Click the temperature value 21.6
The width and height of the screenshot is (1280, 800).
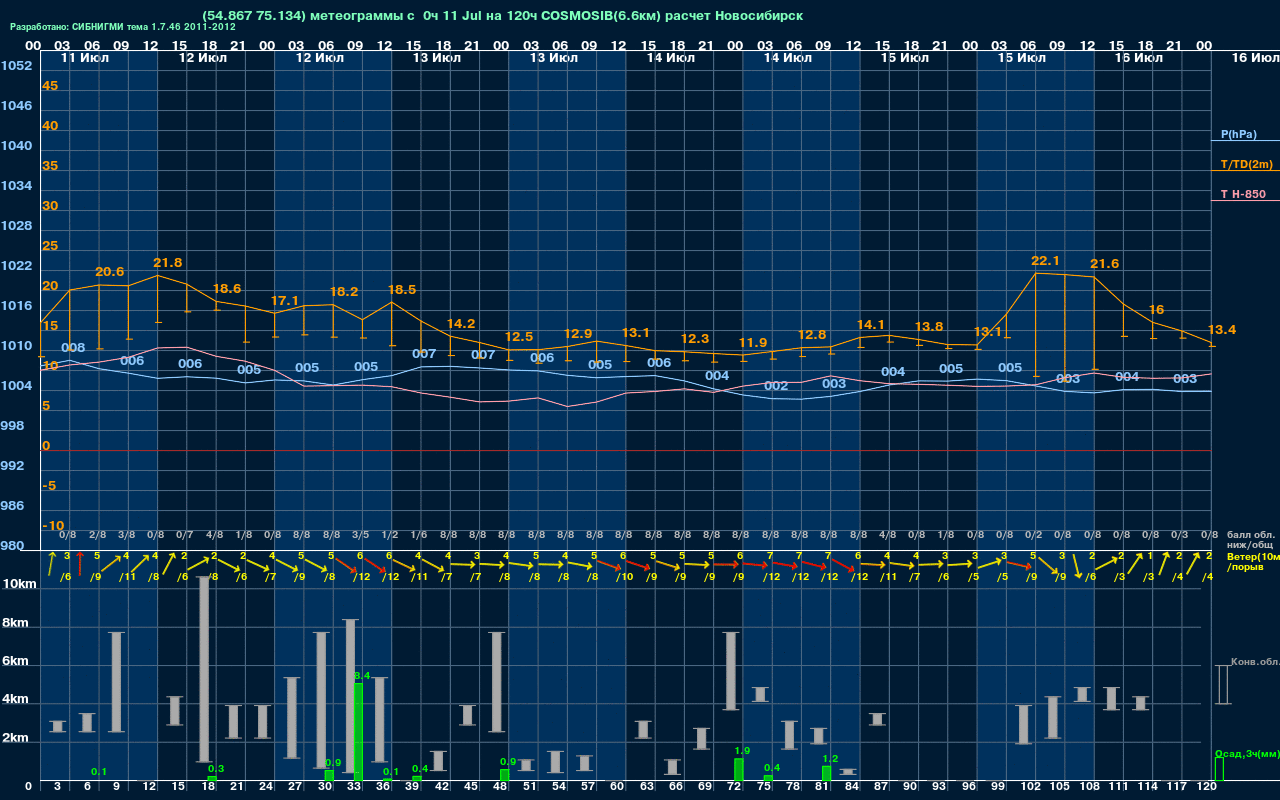pyautogui.click(x=1105, y=264)
